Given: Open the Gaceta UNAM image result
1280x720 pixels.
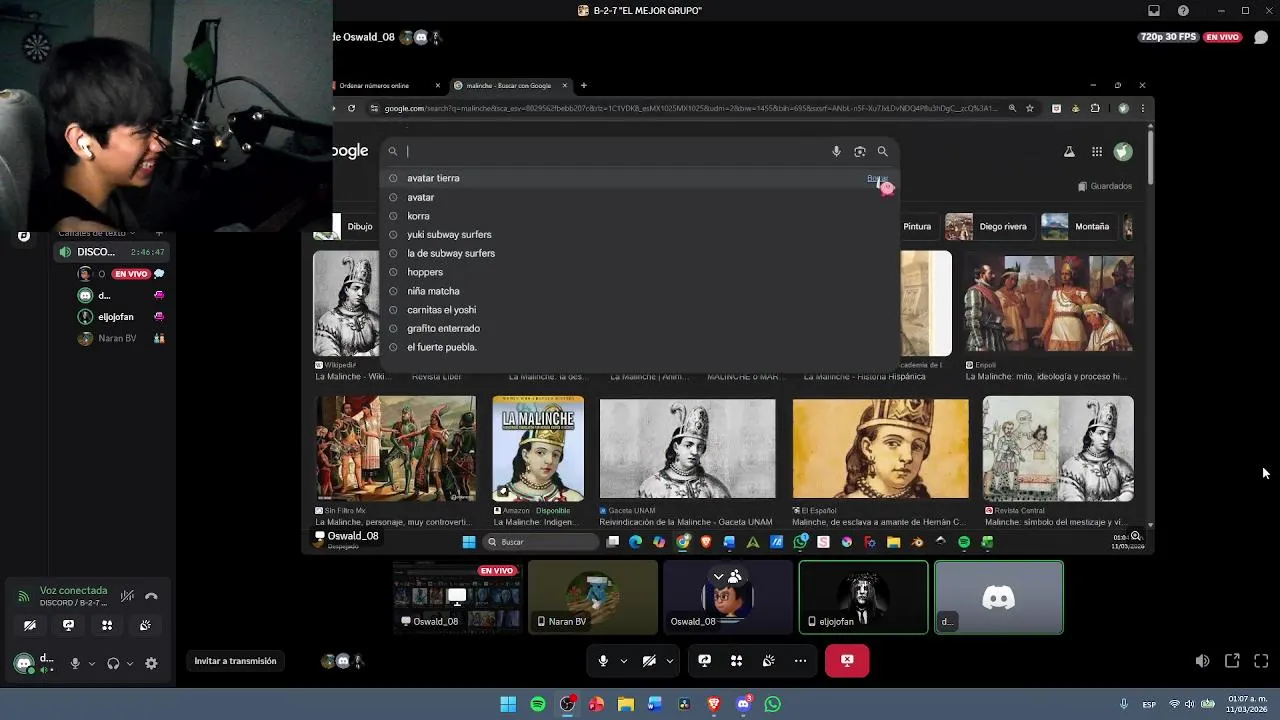Looking at the screenshot, I should point(687,449).
